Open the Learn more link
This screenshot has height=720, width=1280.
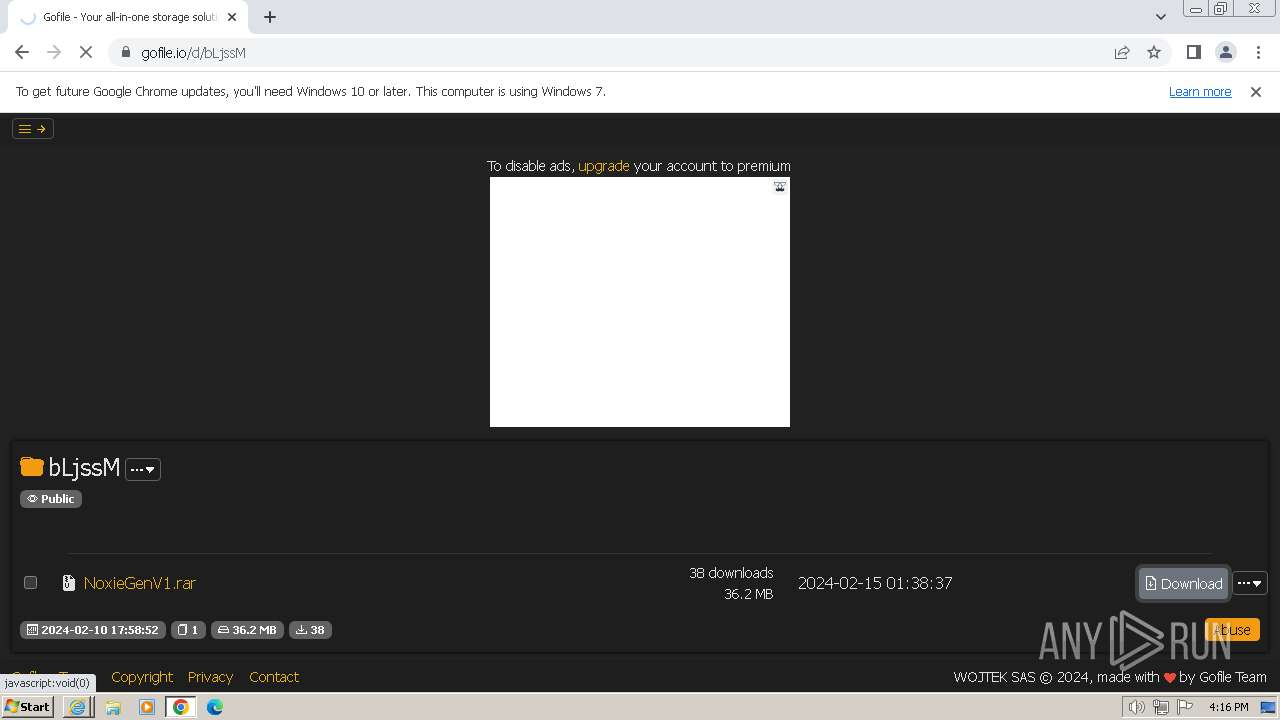(x=1200, y=91)
